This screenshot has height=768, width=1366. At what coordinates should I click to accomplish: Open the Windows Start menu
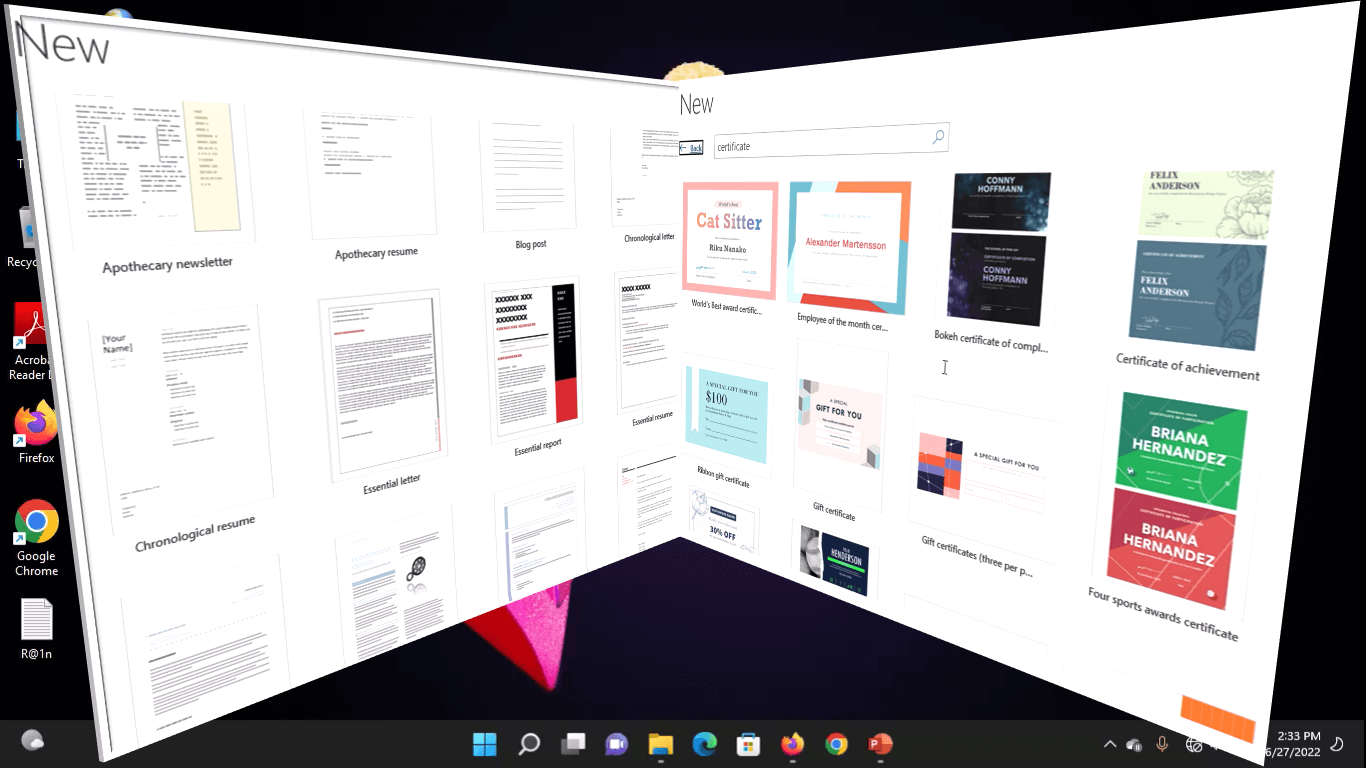(484, 744)
